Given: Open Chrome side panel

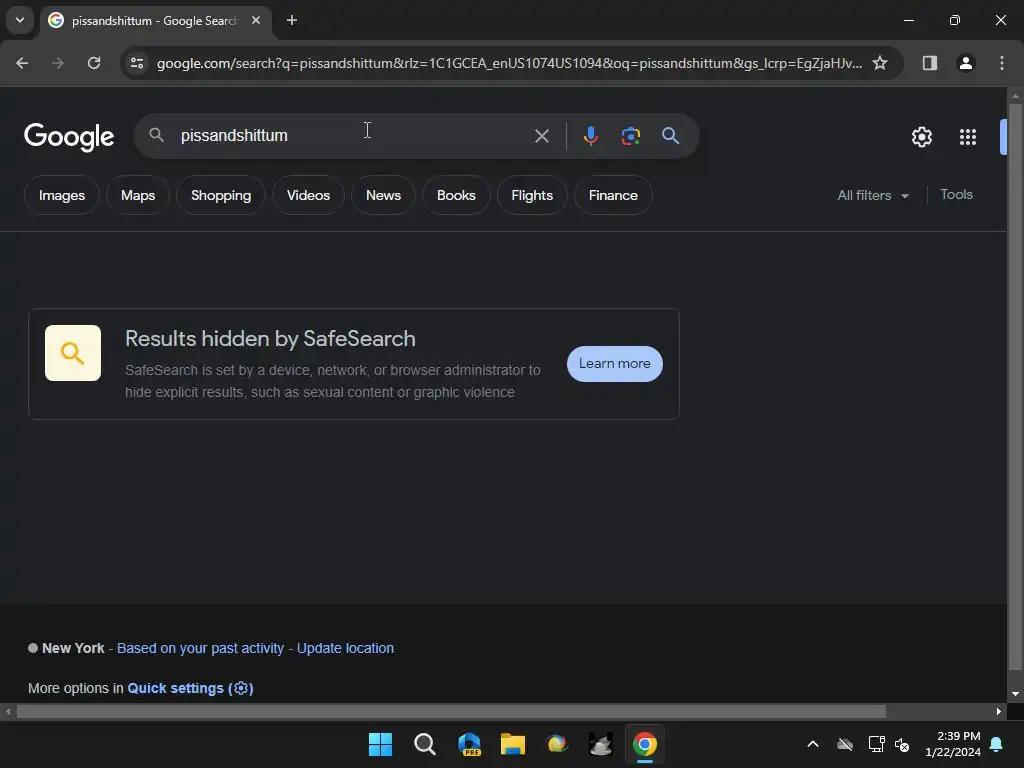Looking at the screenshot, I should [x=929, y=63].
